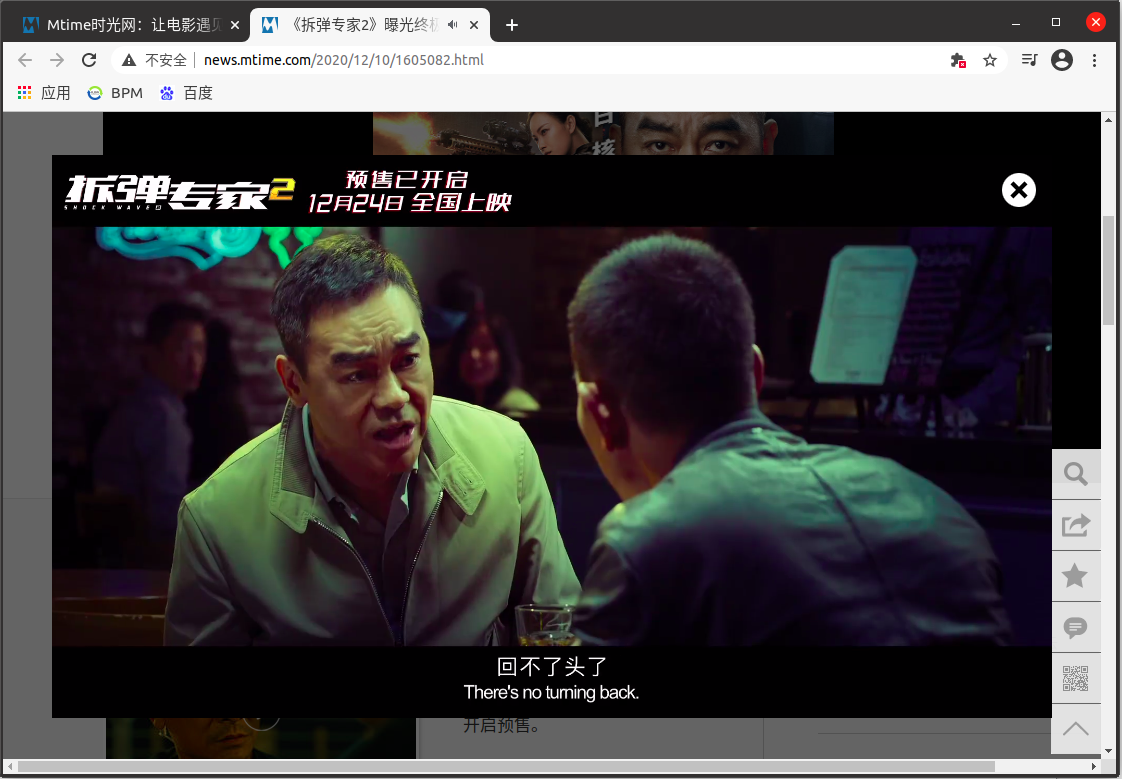
Task: Show the QR code sidebar icon
Action: coord(1075,678)
